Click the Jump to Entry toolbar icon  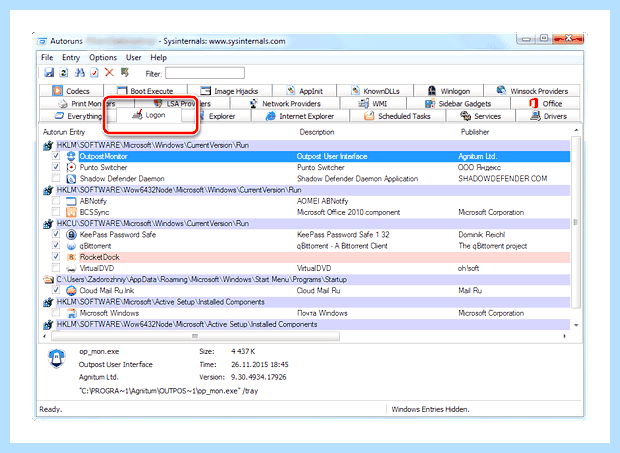[x=125, y=72]
